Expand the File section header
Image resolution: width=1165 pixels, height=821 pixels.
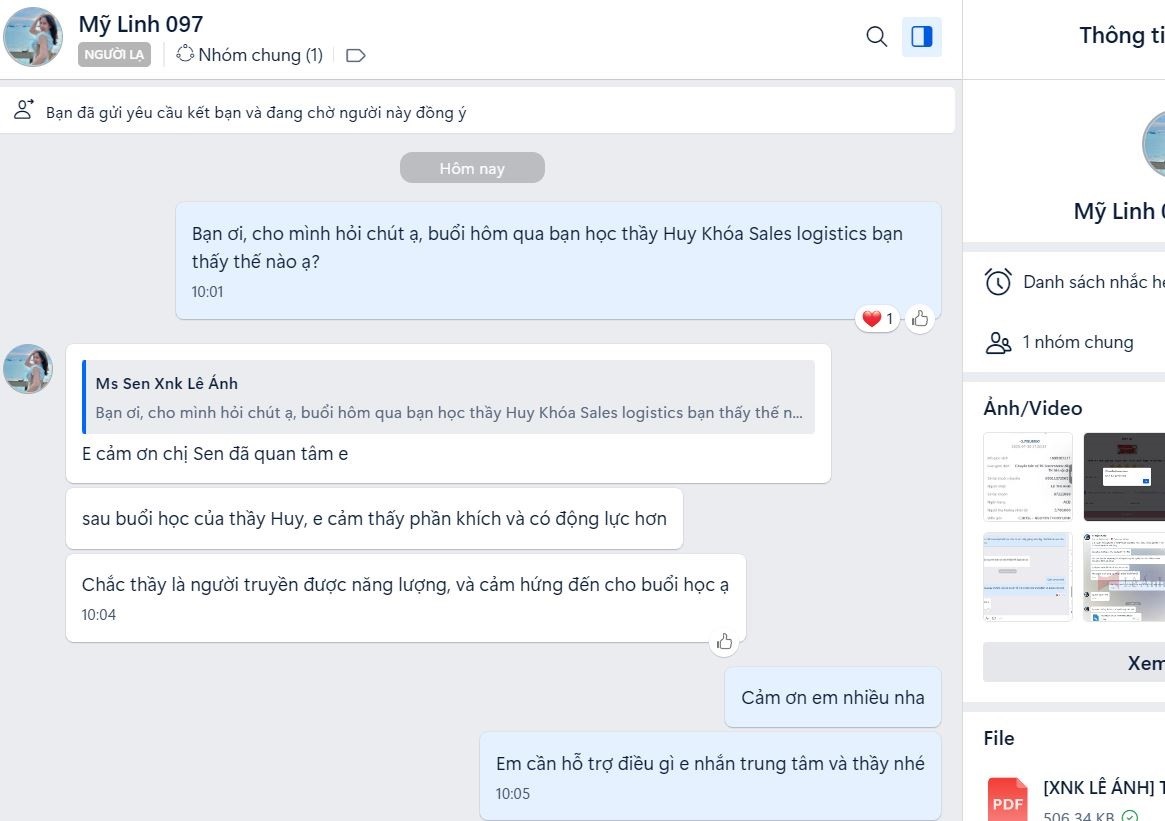point(998,738)
